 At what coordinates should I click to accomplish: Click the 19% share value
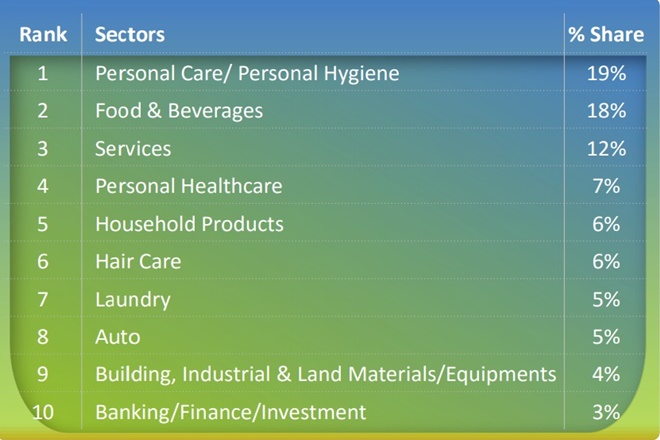606,73
